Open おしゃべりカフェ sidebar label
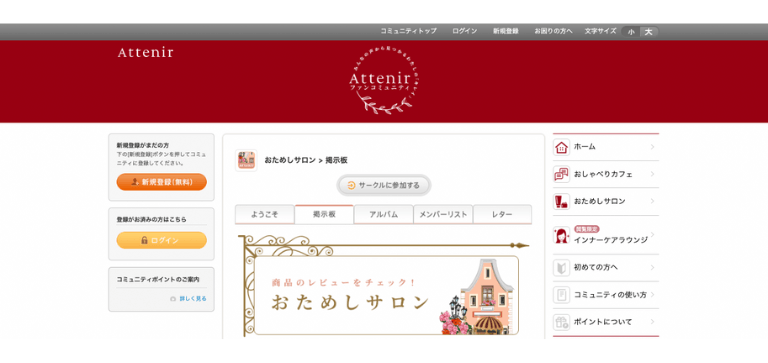This screenshot has height=363, width=768. (x=603, y=174)
